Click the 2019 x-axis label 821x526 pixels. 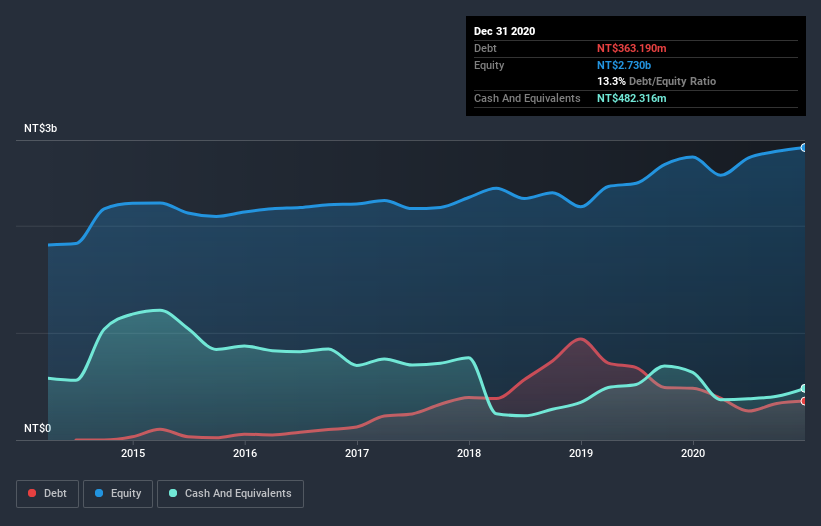pyautogui.click(x=581, y=453)
